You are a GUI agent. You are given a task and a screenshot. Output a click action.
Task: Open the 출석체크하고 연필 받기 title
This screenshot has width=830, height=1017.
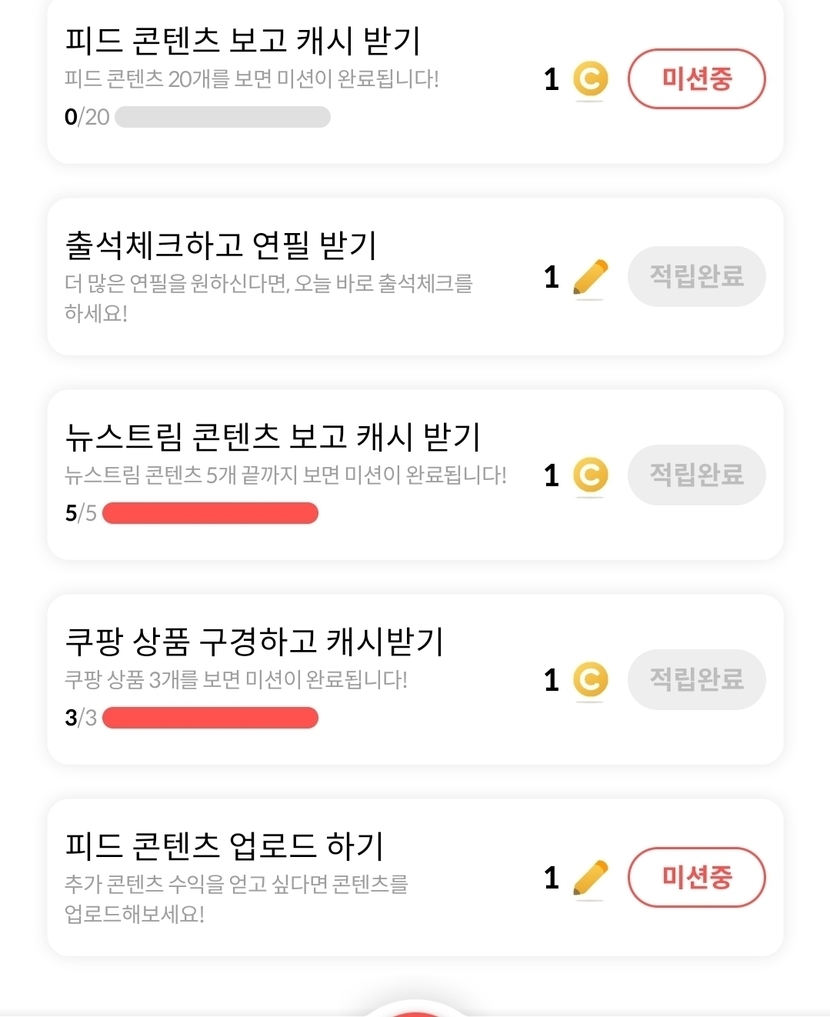220,245
